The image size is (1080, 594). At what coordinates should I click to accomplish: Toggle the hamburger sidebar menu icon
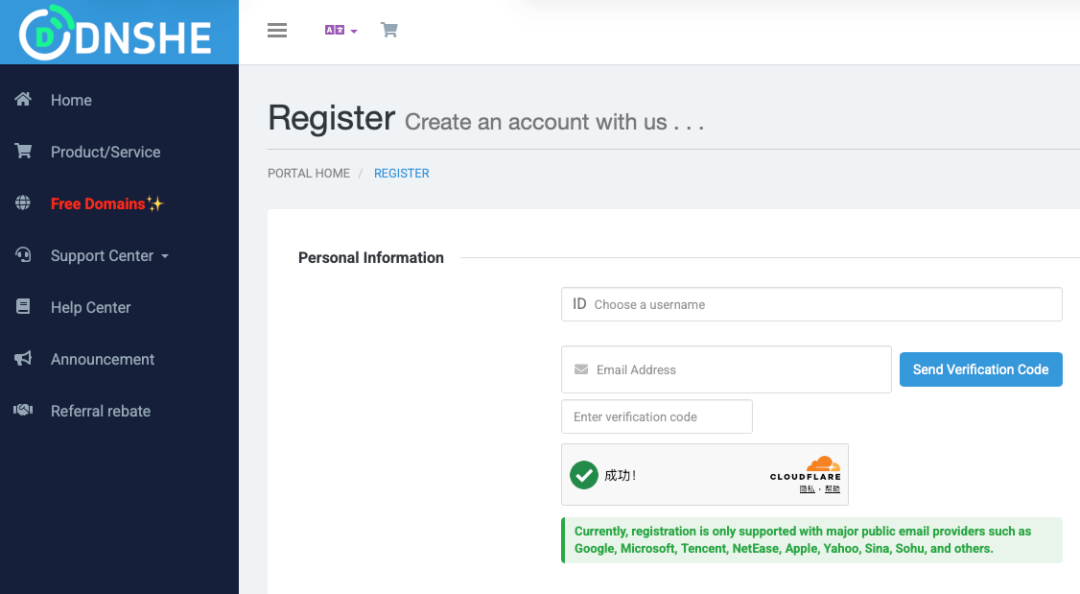pos(277,30)
